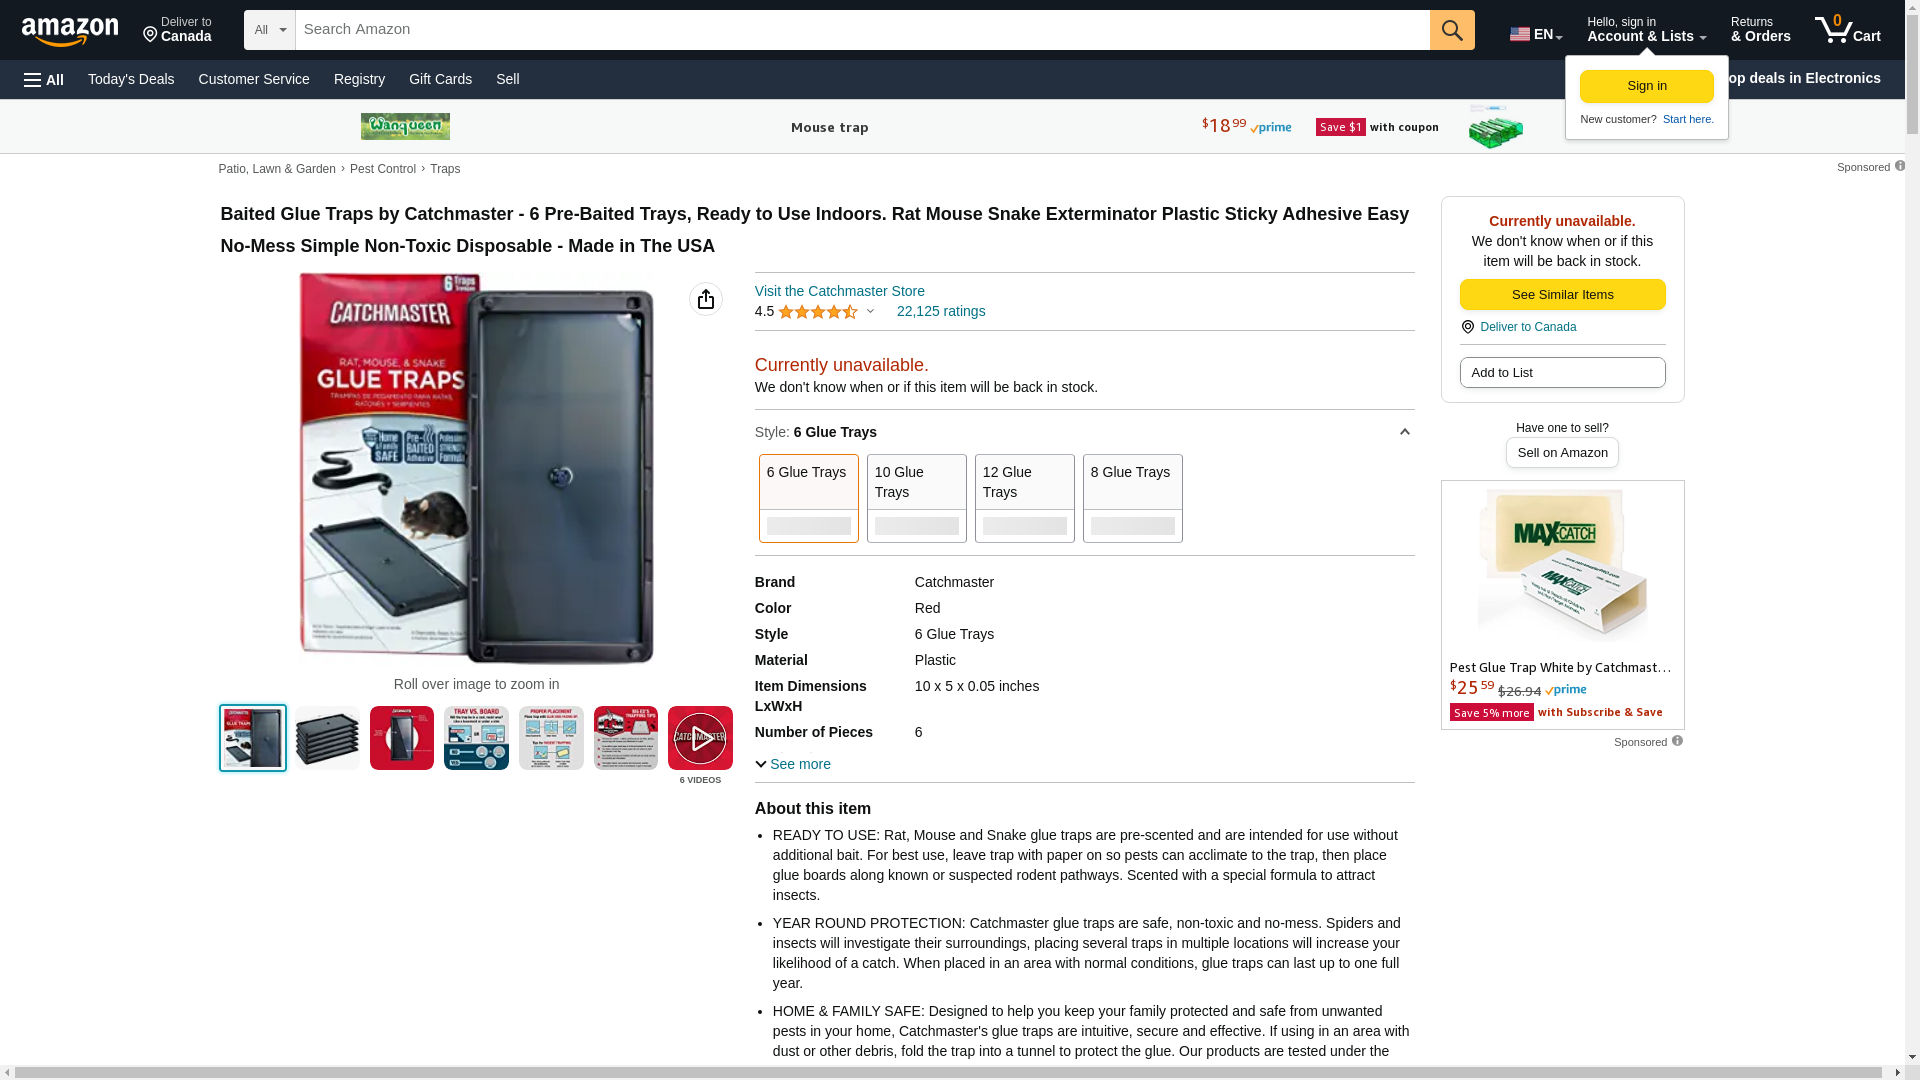Open Gift Cards in navigation bar
1920x1080 pixels.
[440, 79]
